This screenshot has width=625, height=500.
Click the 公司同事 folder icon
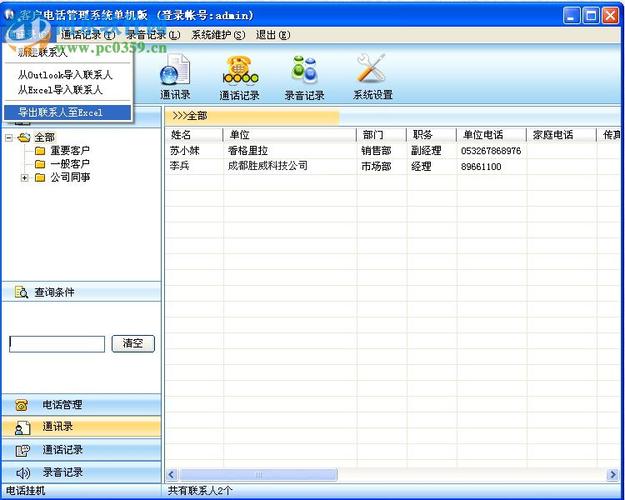(x=40, y=177)
